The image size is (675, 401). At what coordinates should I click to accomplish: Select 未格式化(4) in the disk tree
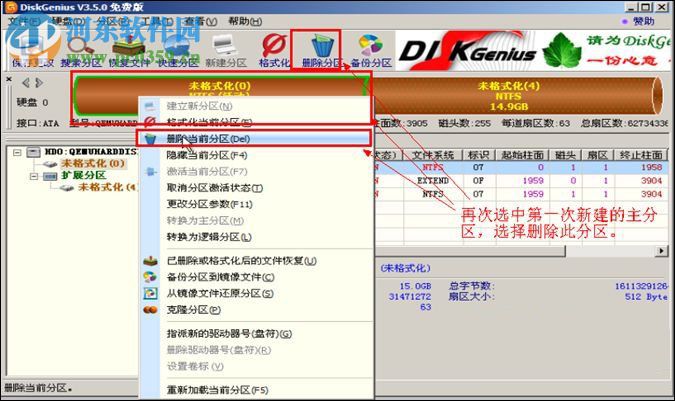click(x=107, y=187)
